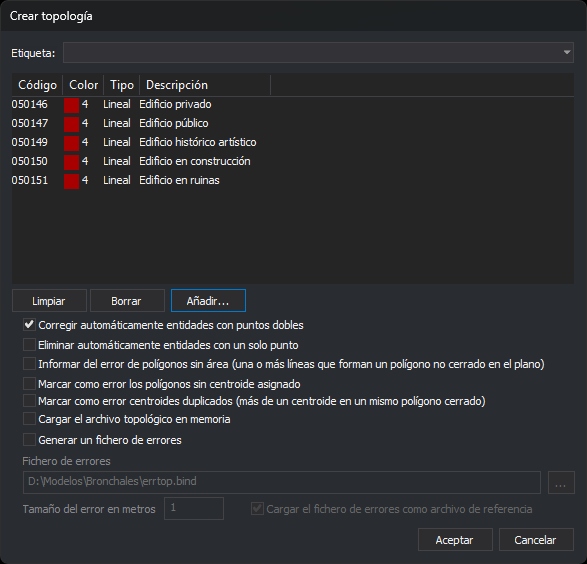Enable Generar un fichero de errores
Image resolution: width=587 pixels, height=564 pixels.
[29, 440]
